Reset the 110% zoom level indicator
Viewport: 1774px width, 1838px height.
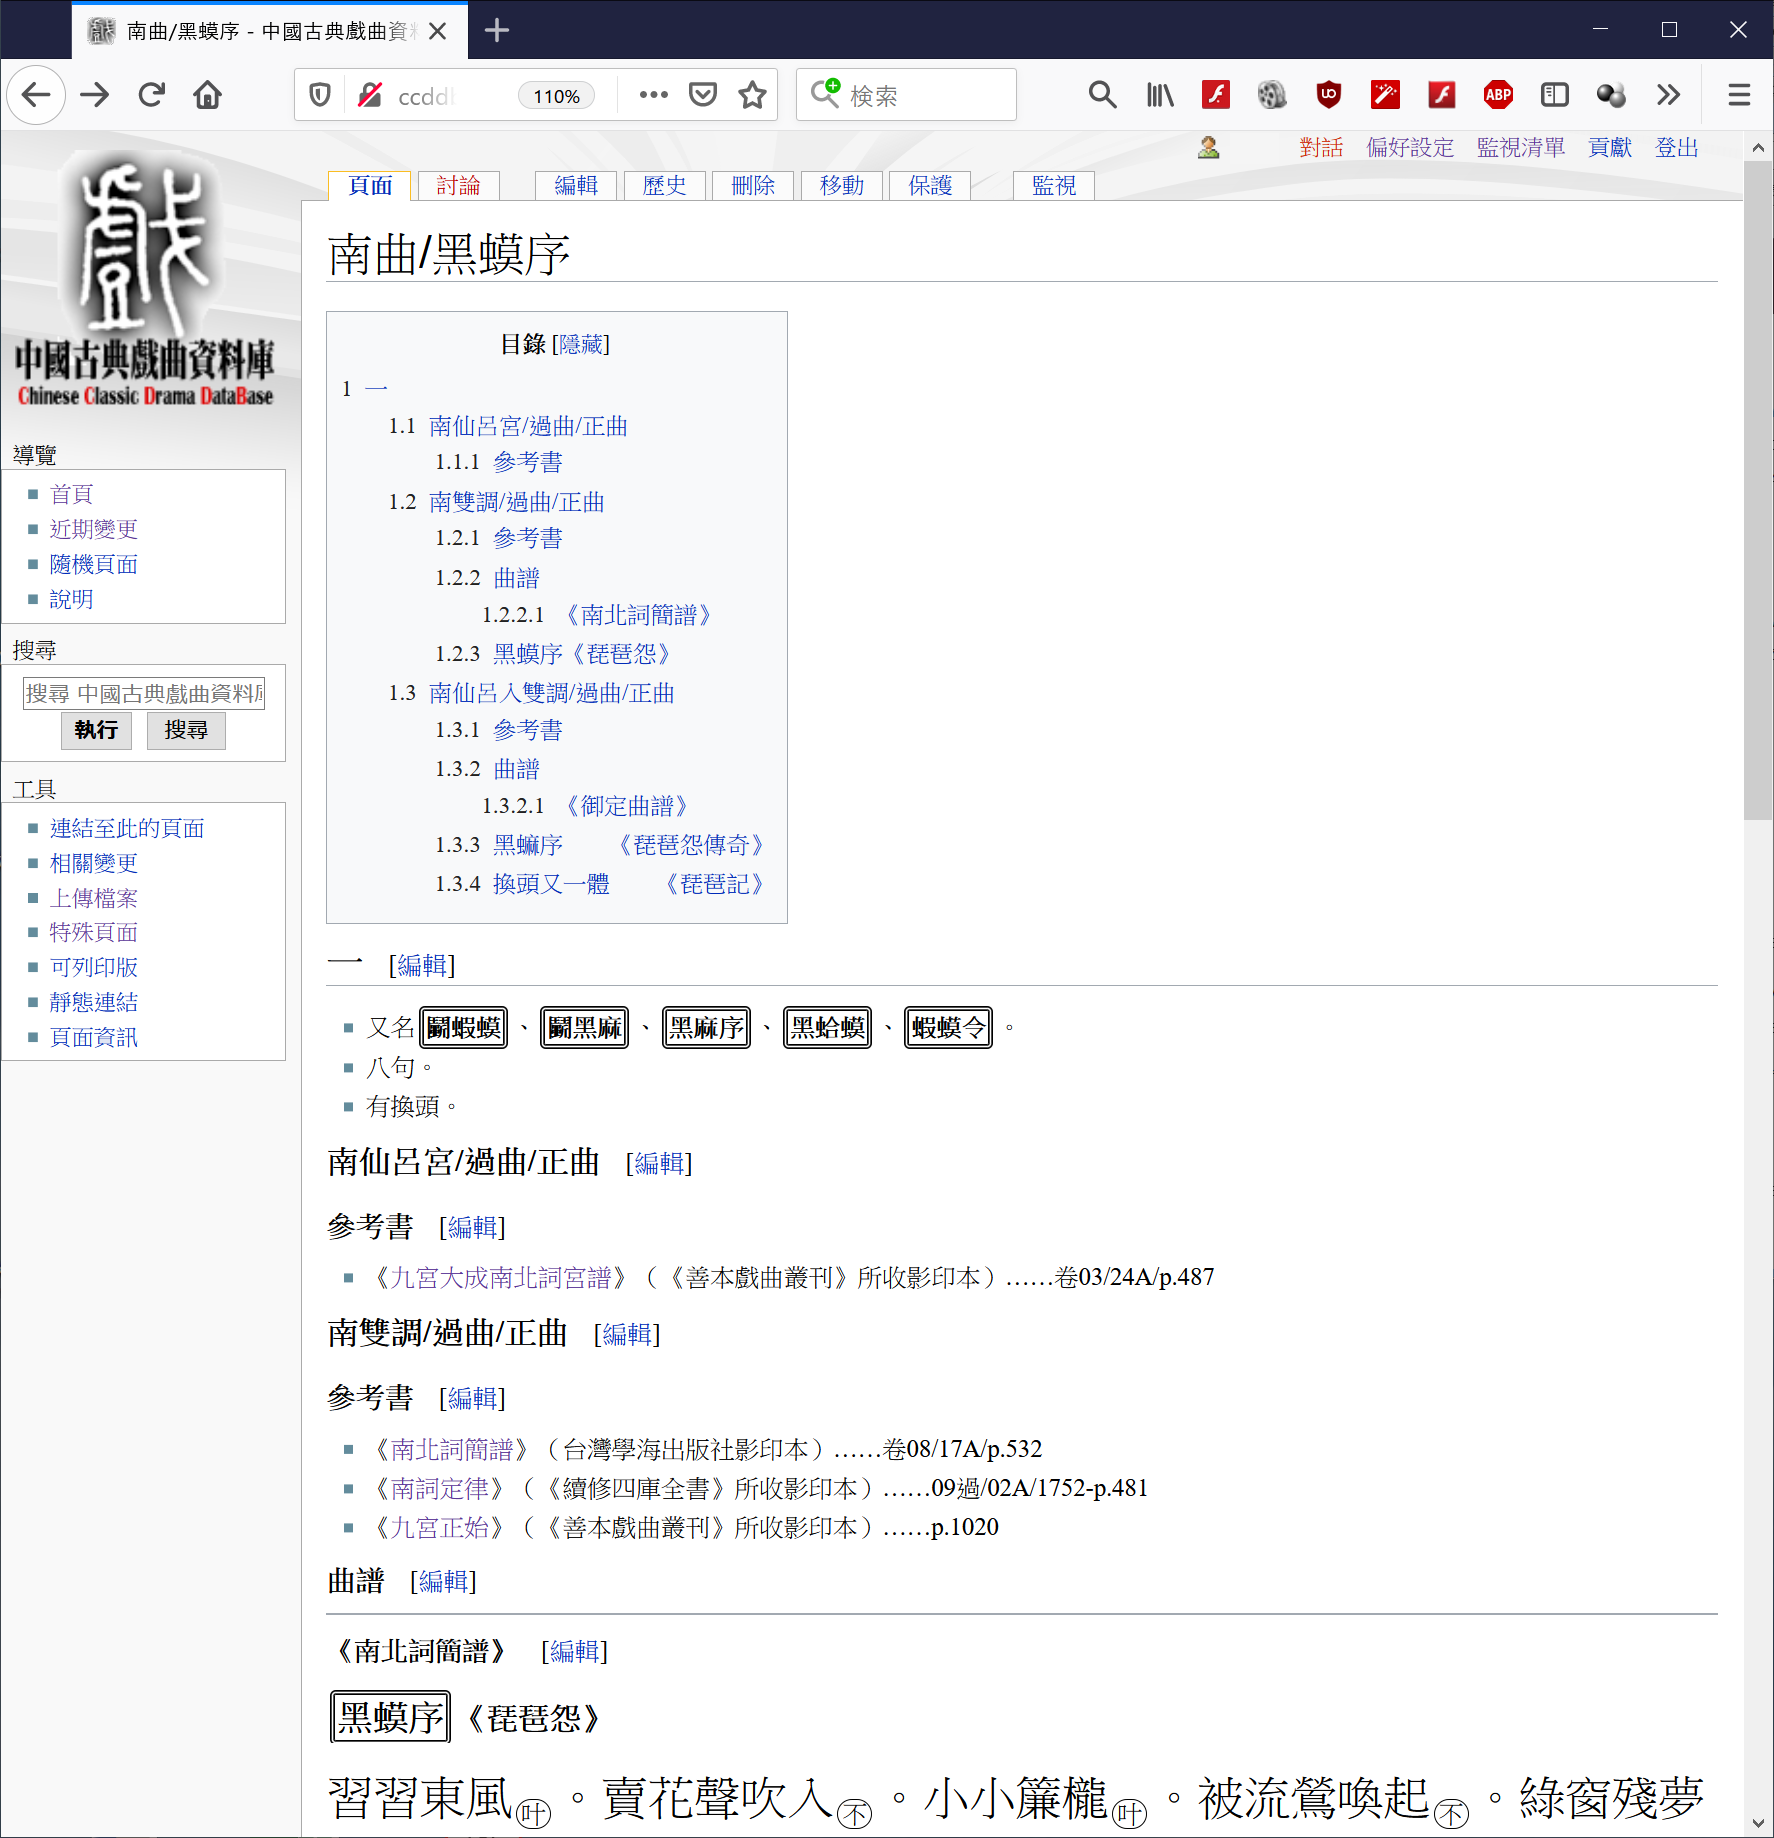(556, 96)
